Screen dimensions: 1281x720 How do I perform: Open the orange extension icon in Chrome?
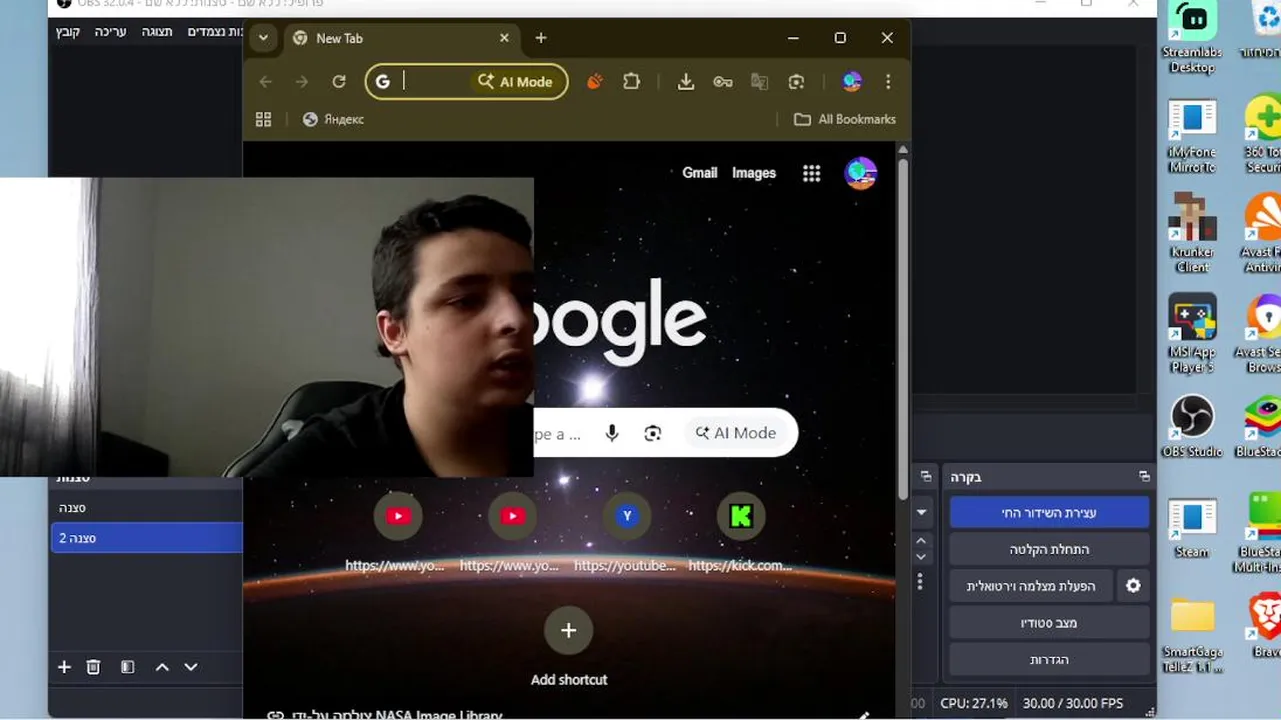(595, 82)
